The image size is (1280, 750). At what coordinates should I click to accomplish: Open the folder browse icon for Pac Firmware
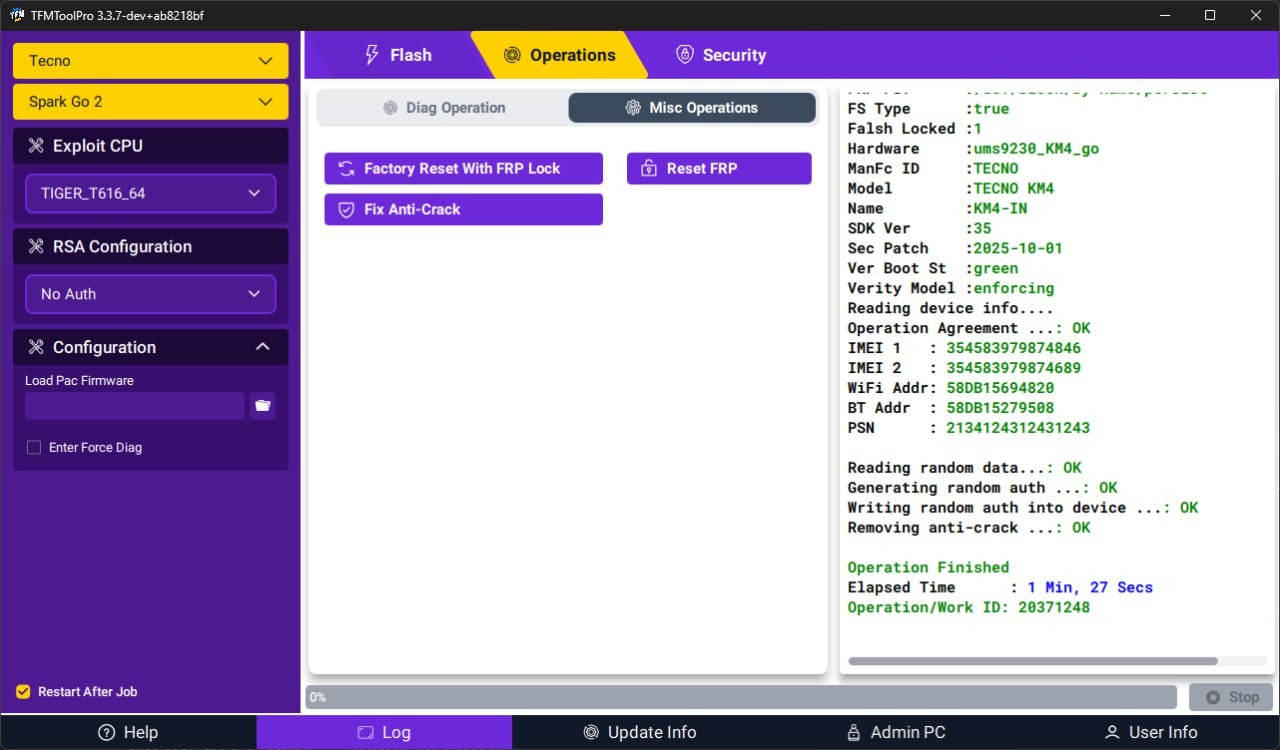(x=263, y=405)
